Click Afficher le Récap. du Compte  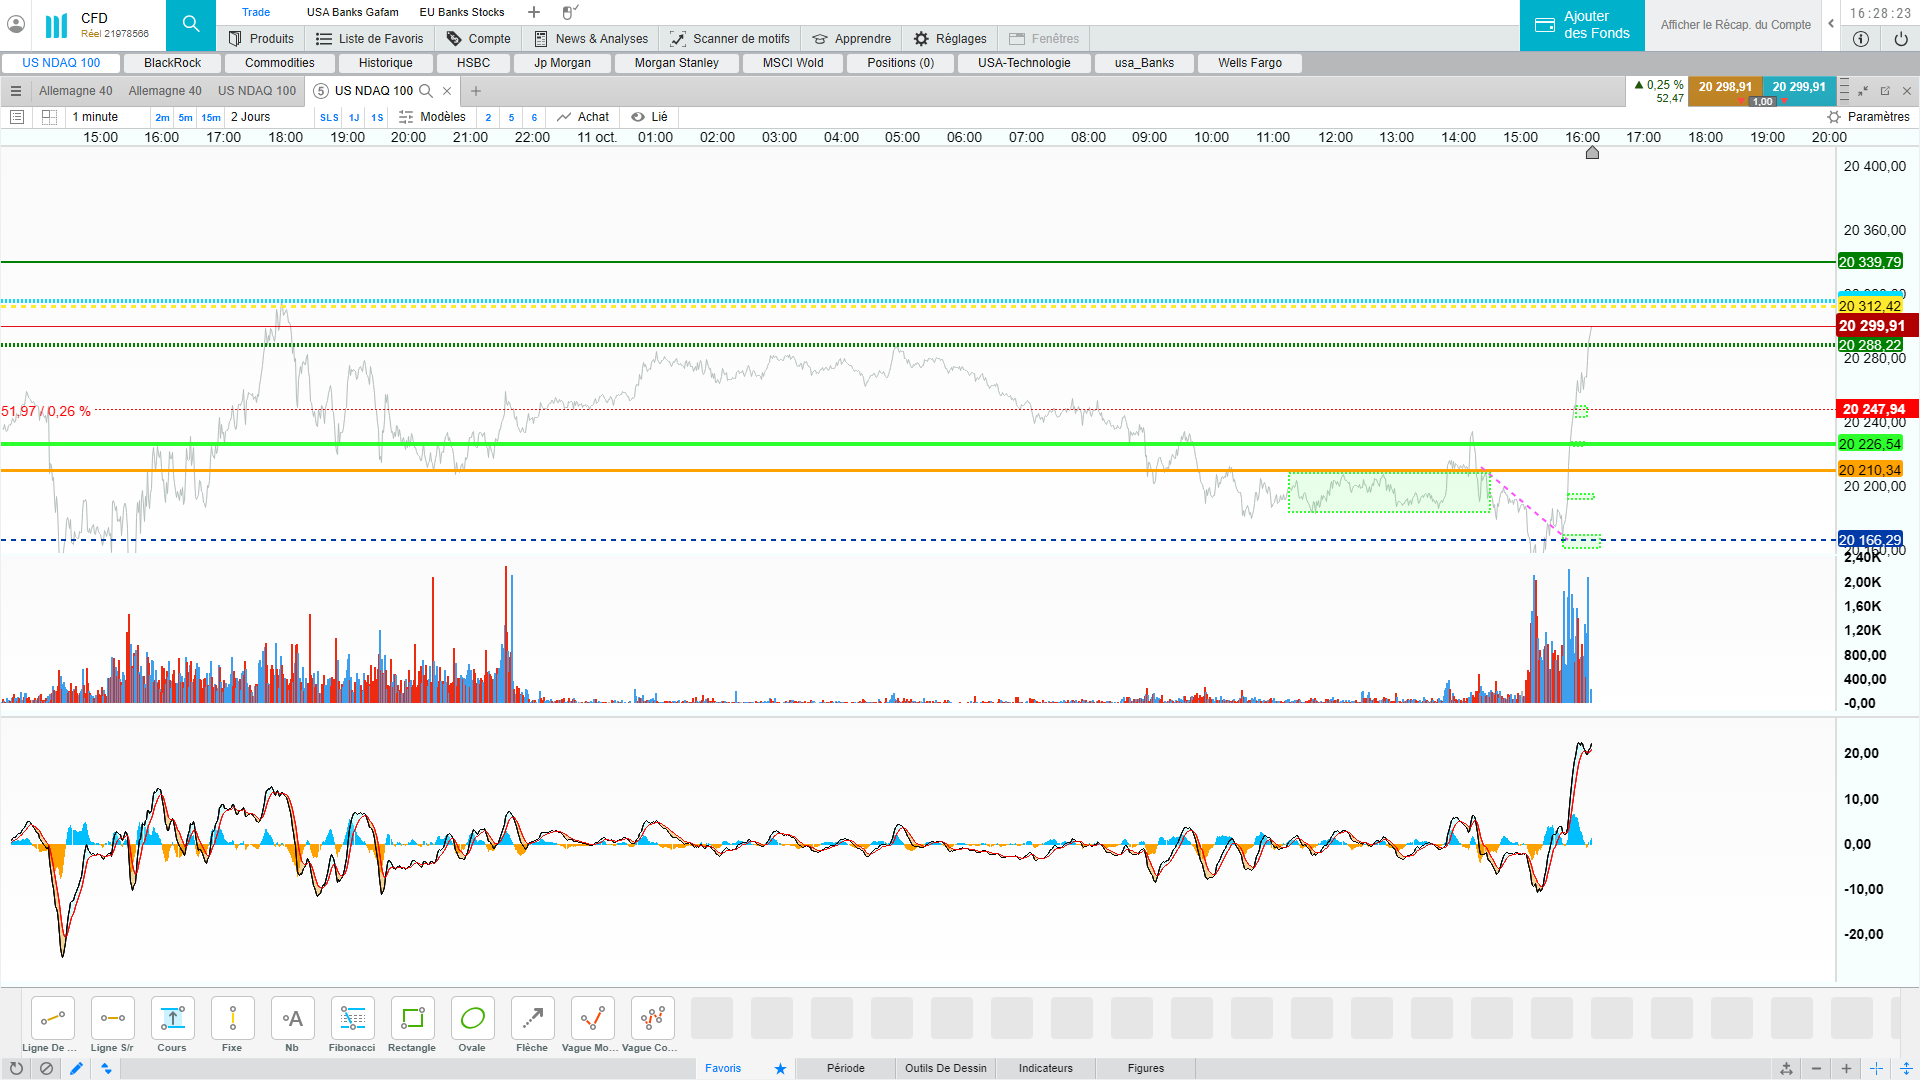tap(1735, 25)
